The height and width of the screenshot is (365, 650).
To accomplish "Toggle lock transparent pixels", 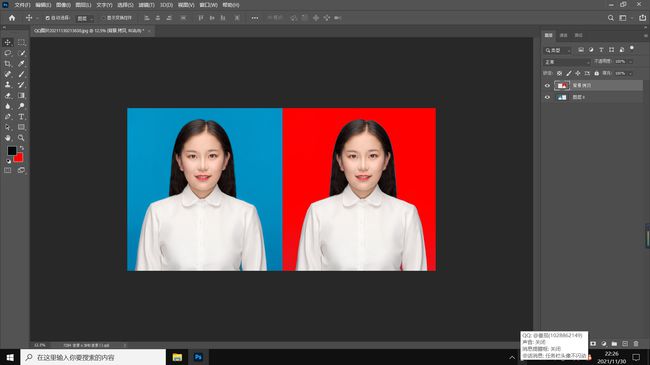I will point(559,73).
